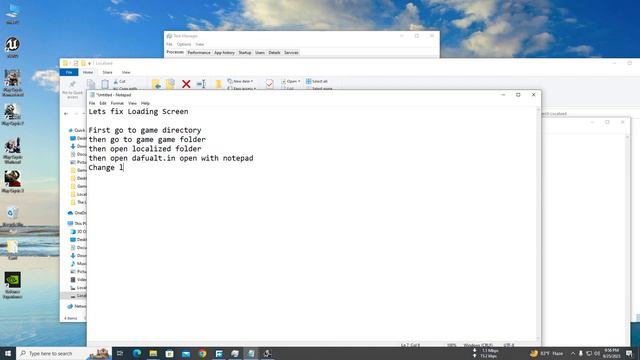Open the GeForce Experience desktop icon
This screenshot has height=360, width=640.
[x=13, y=285]
